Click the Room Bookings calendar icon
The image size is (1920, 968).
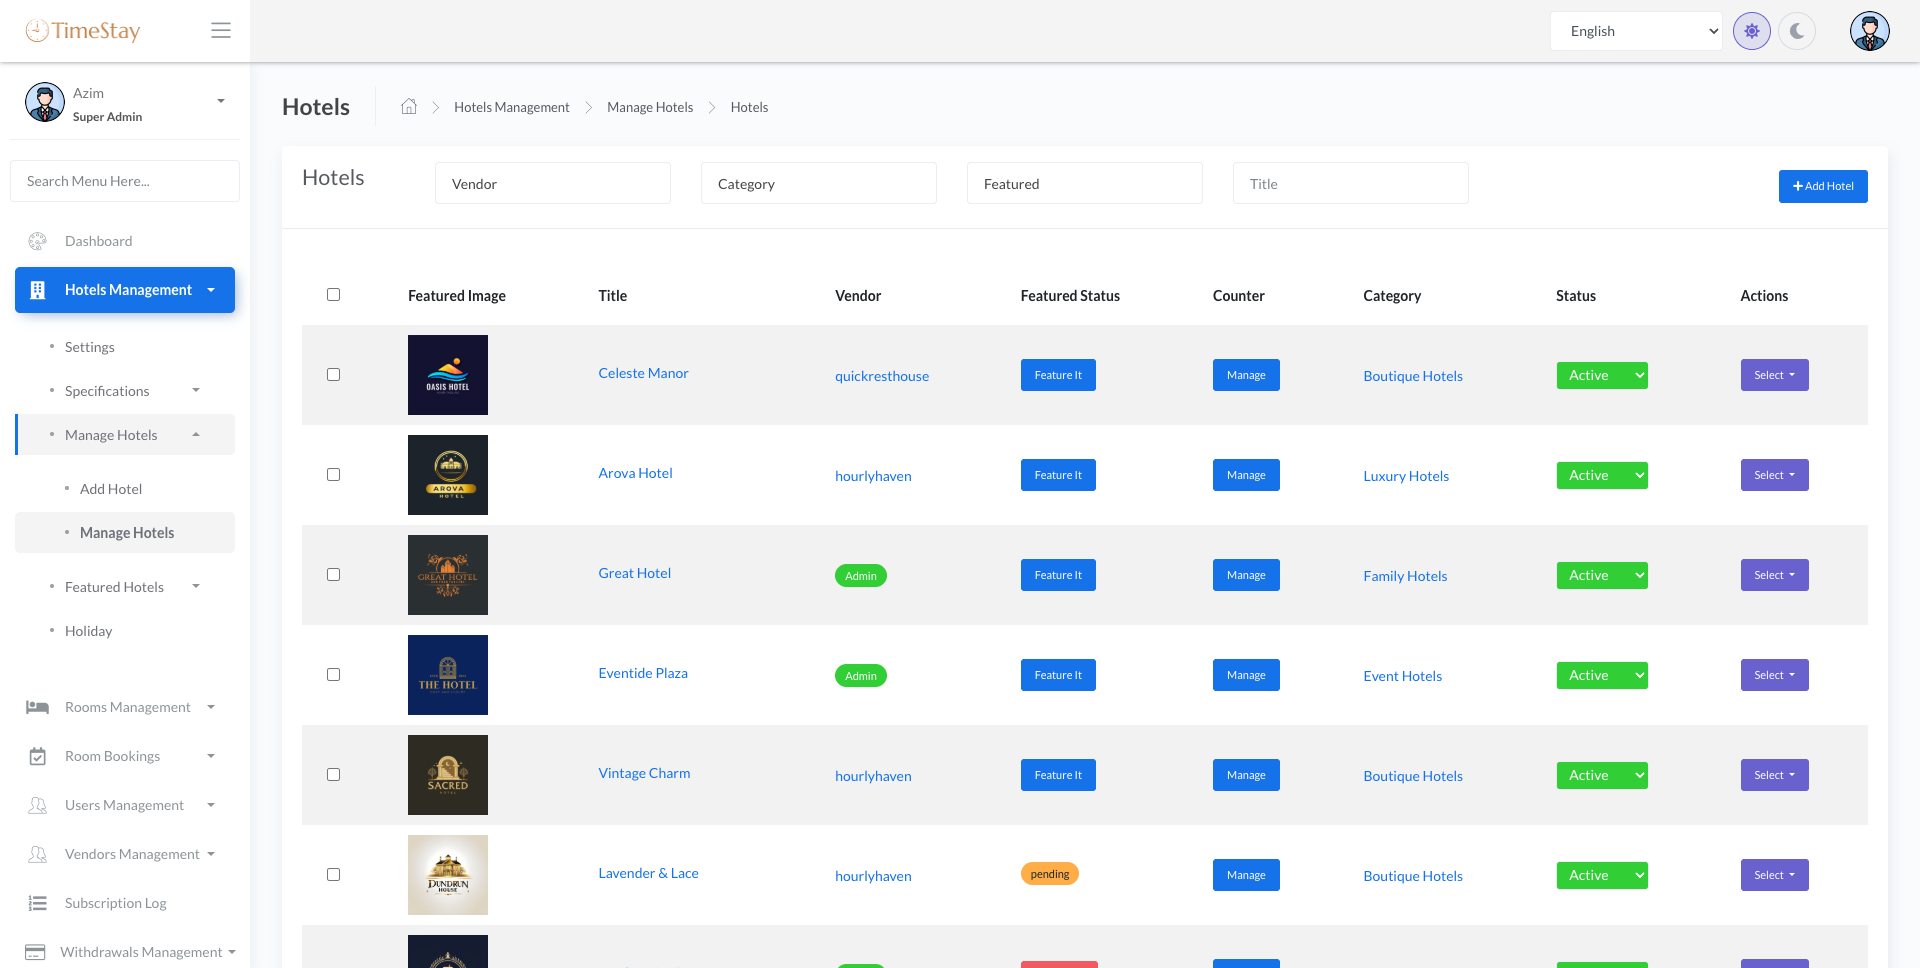tap(38, 756)
